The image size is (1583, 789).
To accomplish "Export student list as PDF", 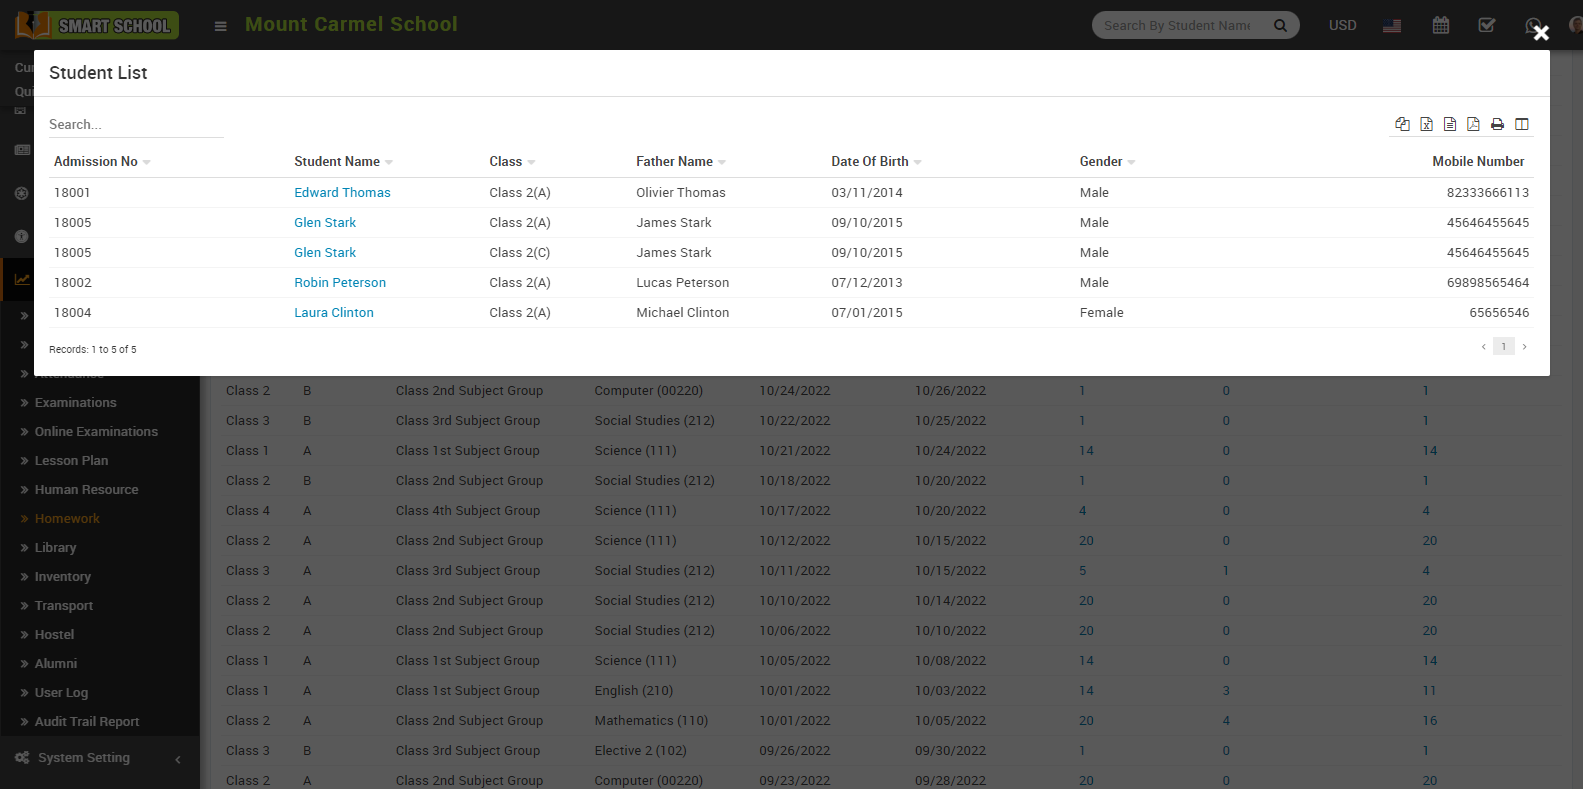I will tap(1473, 124).
